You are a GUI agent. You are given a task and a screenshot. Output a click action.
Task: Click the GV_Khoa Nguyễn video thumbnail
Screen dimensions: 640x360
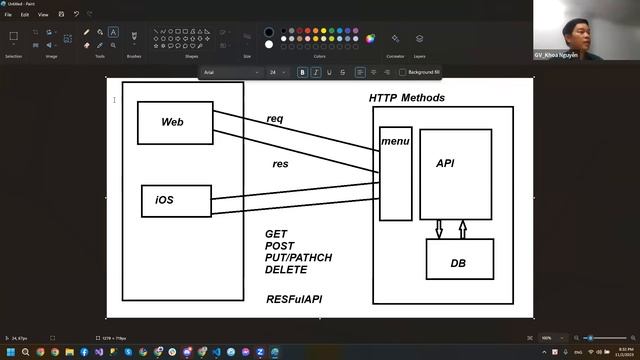[x=586, y=30]
